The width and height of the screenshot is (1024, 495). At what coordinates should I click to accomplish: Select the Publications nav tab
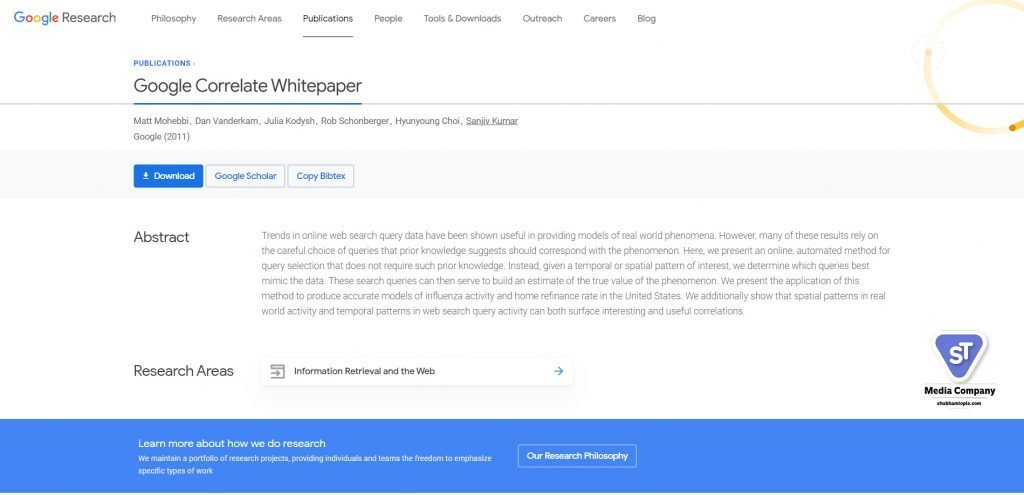(x=328, y=18)
